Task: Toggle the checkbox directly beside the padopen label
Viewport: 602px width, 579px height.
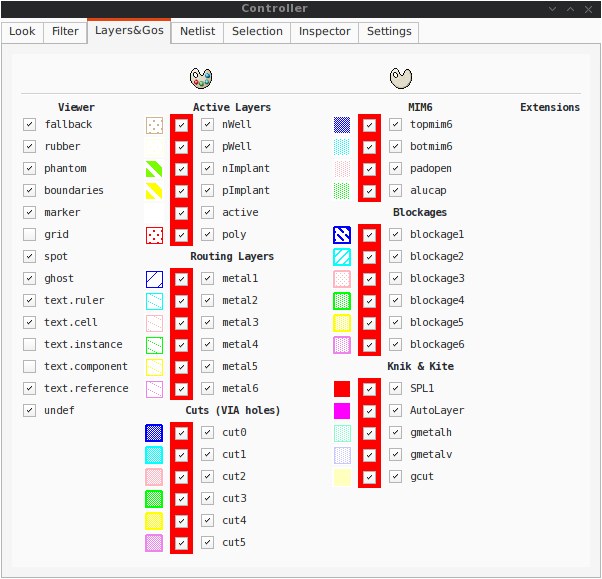Action: click(395, 168)
